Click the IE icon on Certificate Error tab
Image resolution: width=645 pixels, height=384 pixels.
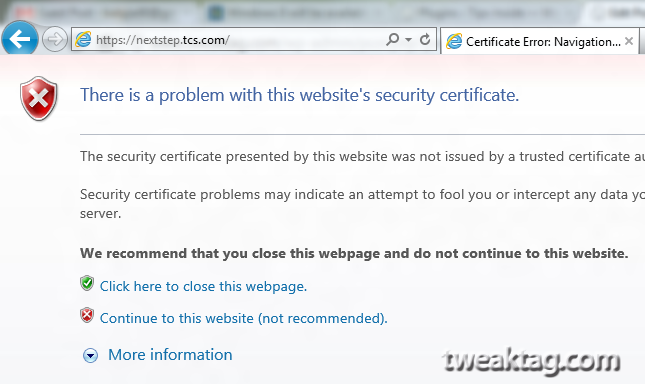[454, 42]
